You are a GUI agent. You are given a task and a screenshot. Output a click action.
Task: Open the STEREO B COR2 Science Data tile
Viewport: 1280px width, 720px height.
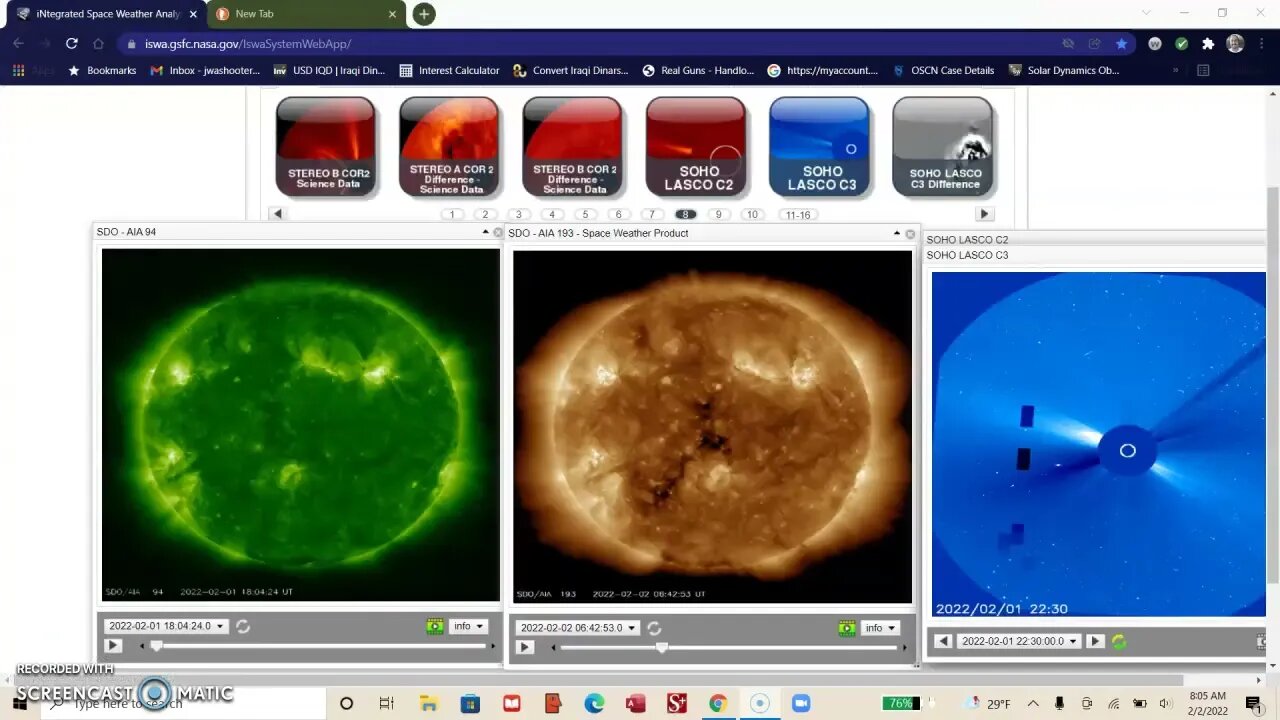(x=326, y=146)
